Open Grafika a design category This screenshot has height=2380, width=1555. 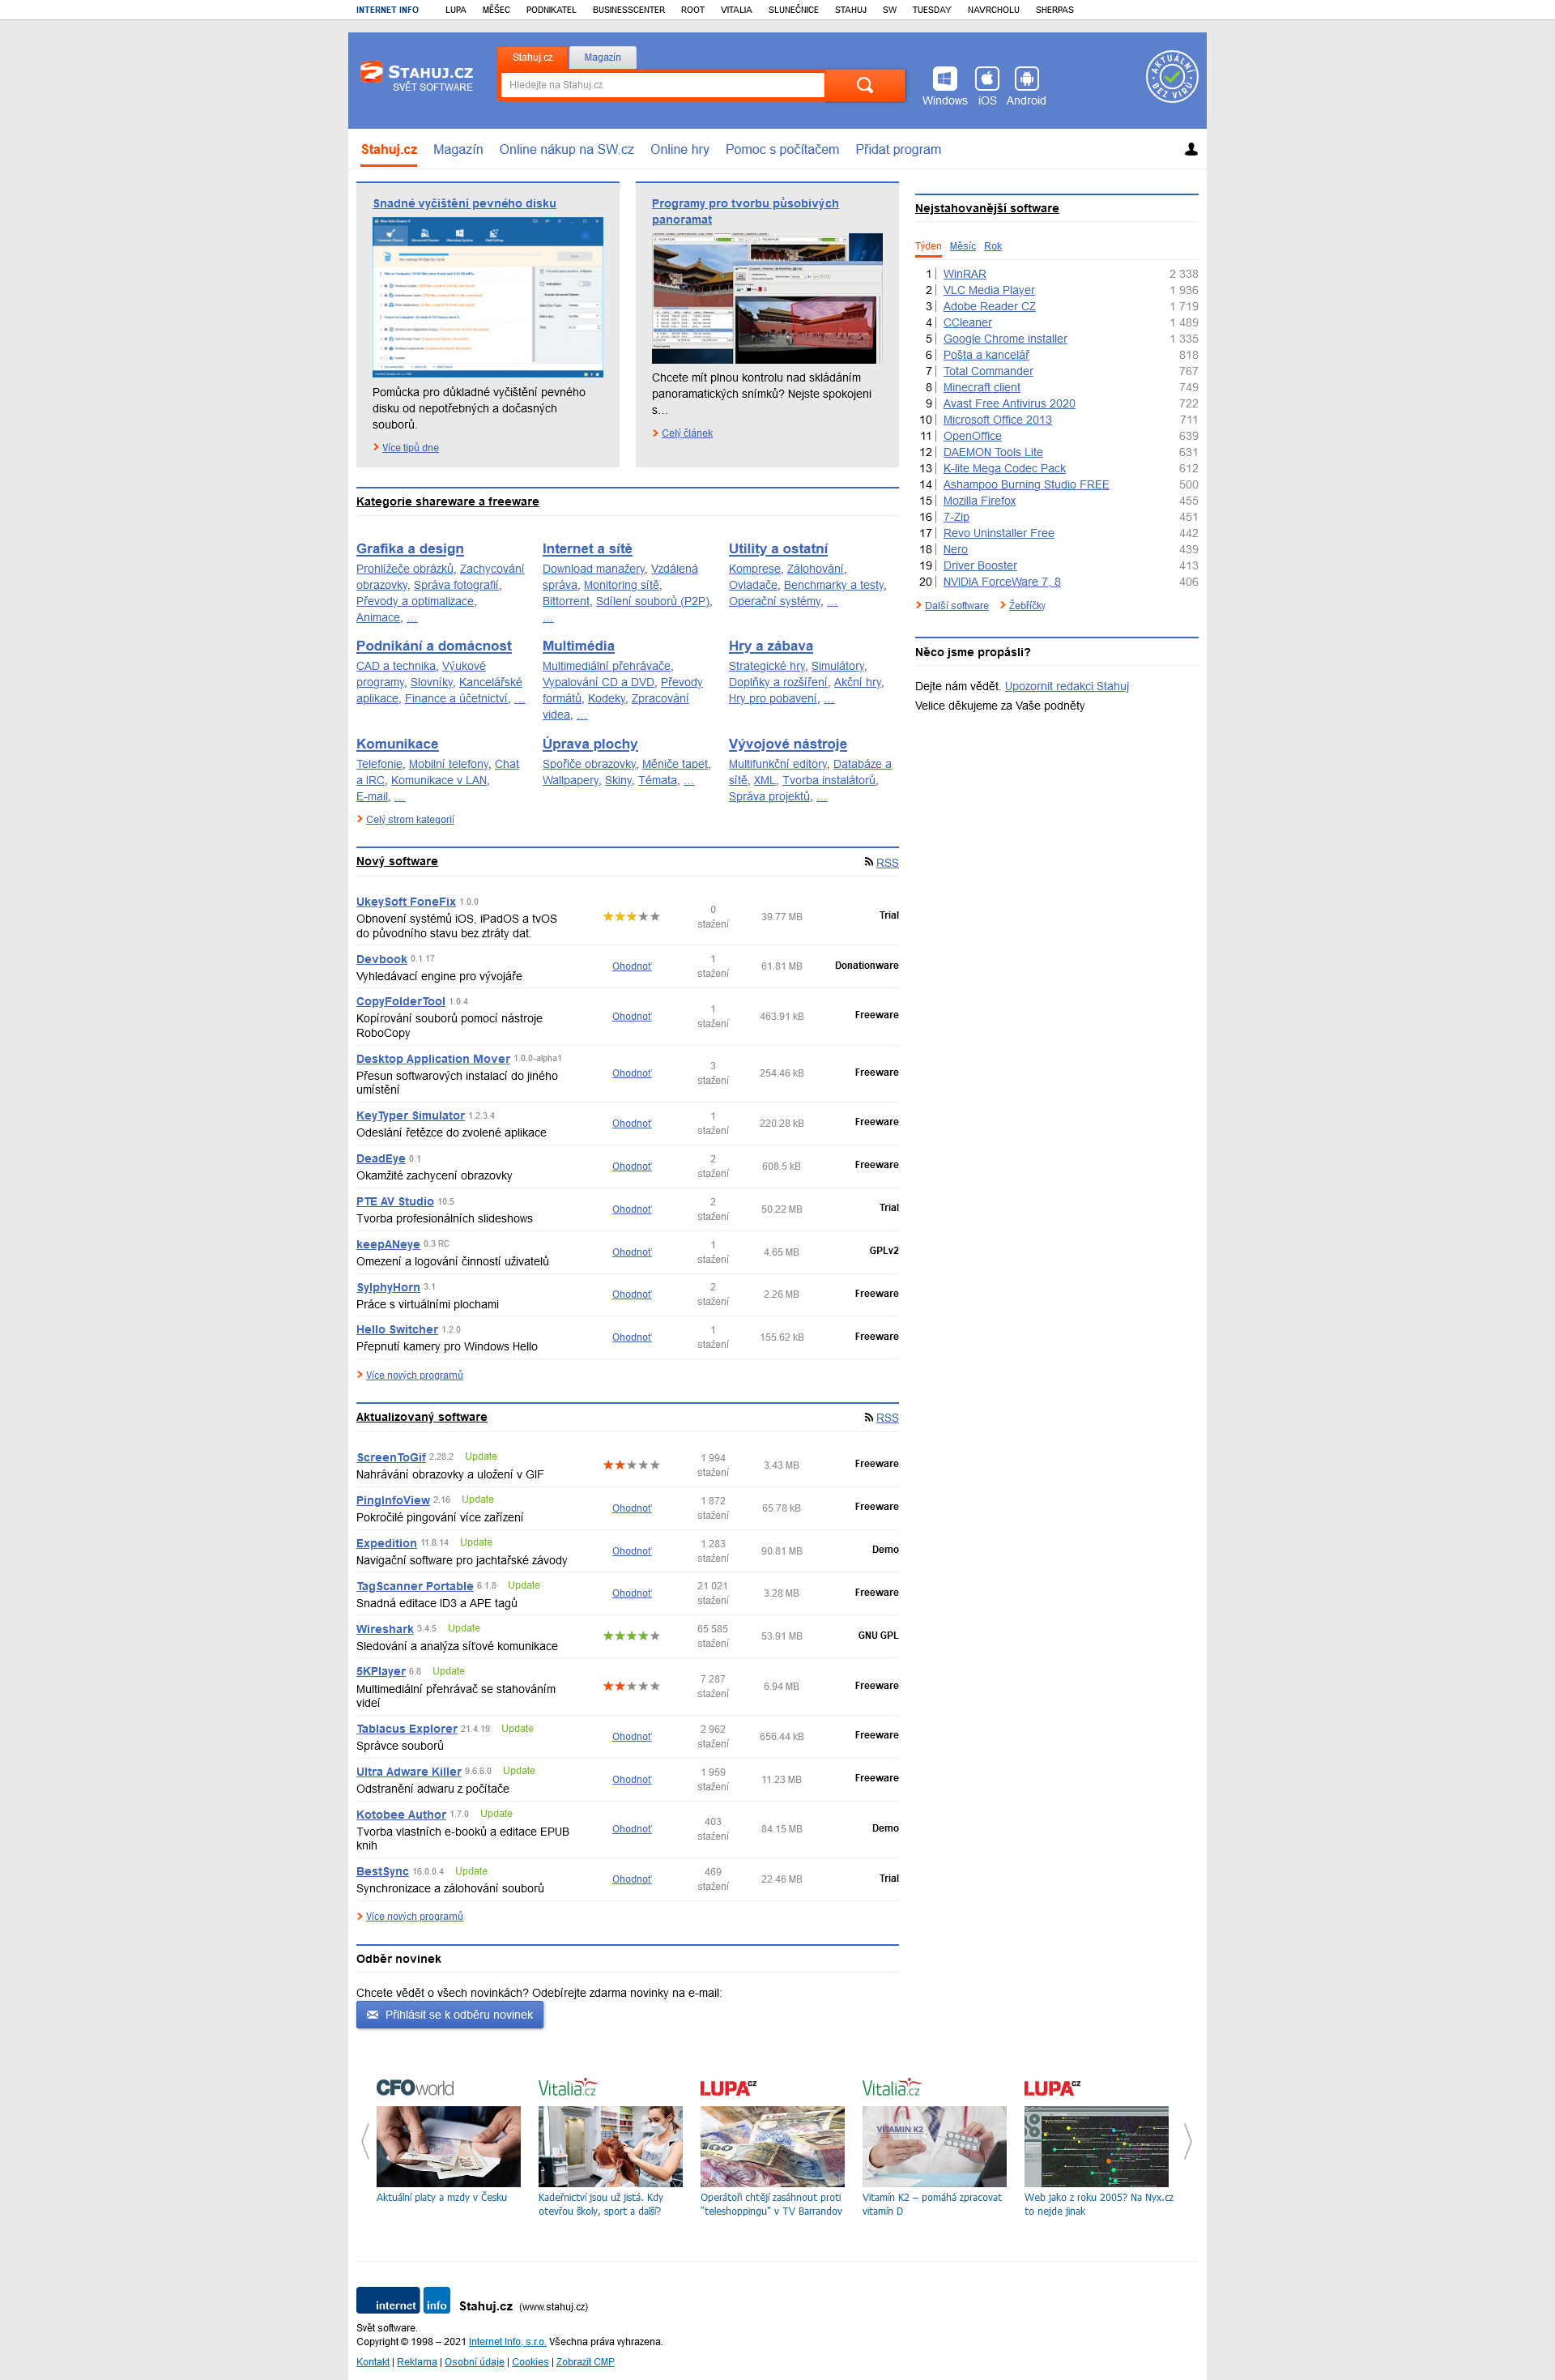[x=410, y=549]
